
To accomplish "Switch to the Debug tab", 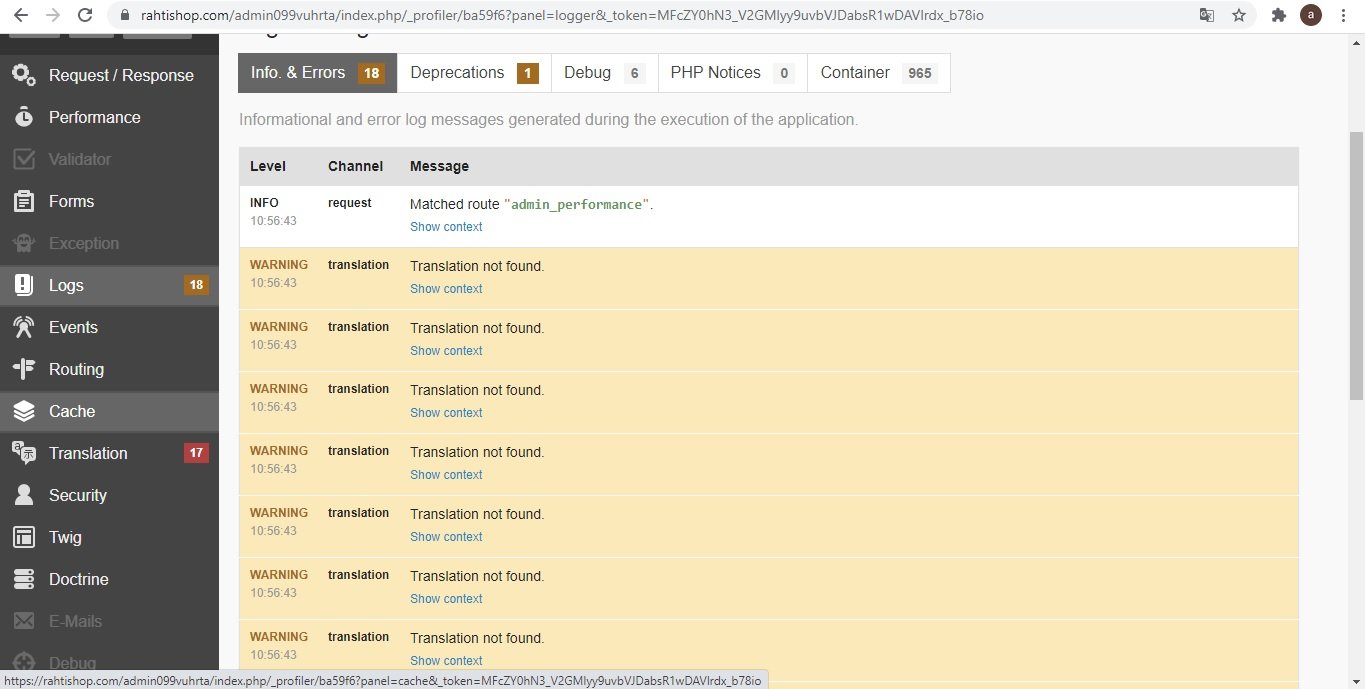I will pos(604,73).
